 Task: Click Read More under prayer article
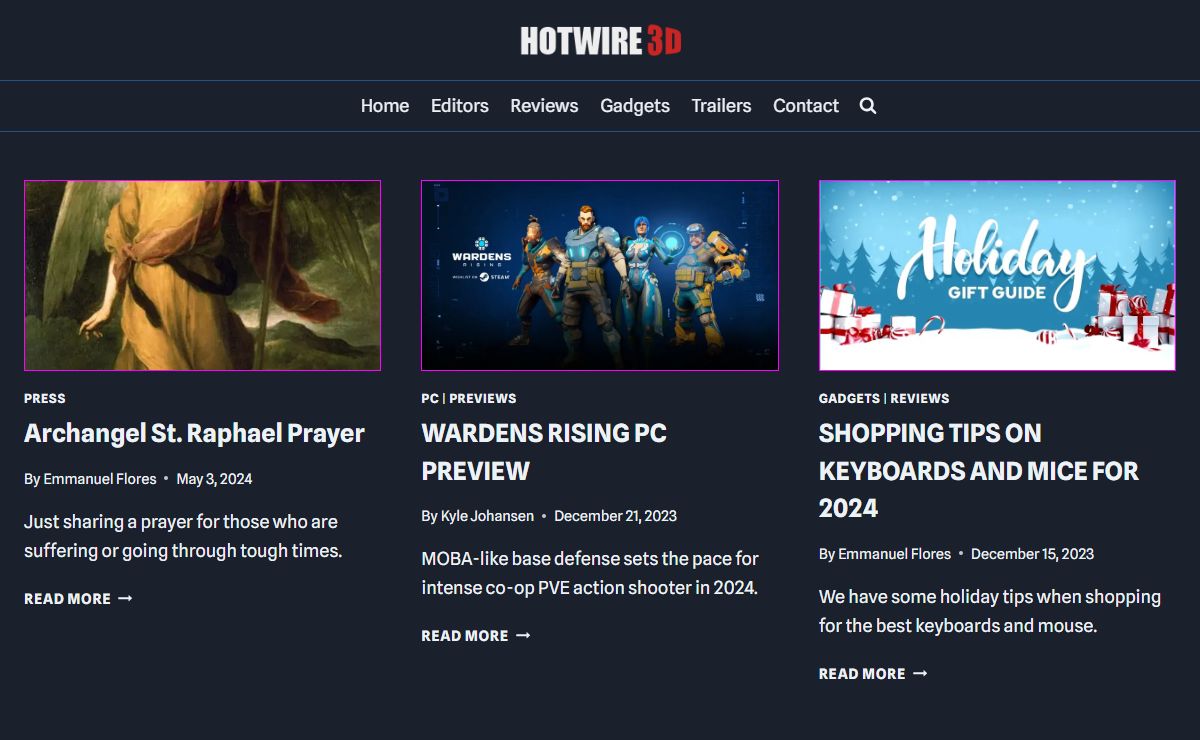pyautogui.click(x=78, y=599)
